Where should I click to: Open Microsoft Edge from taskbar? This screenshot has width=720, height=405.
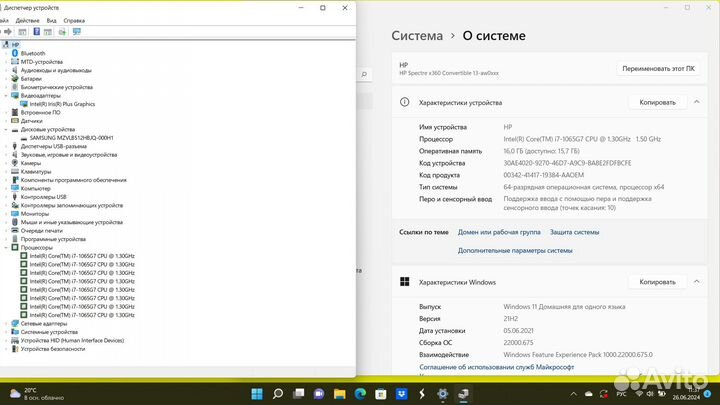pos(360,394)
